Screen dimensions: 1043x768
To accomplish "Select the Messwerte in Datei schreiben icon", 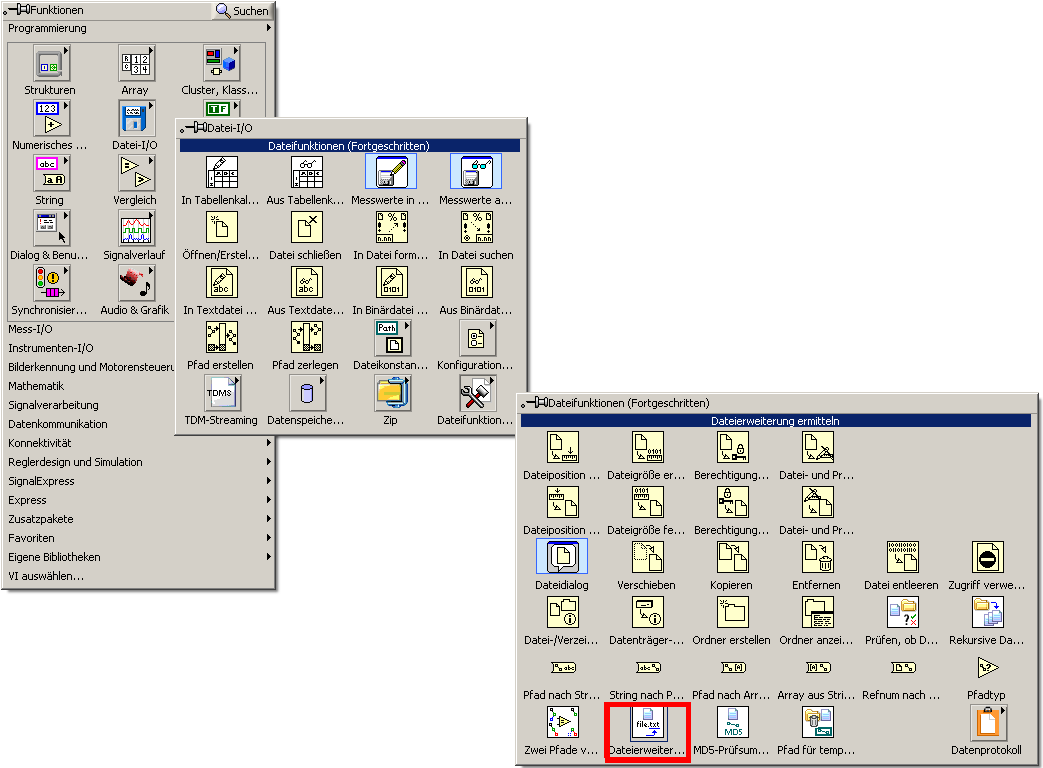I will point(391,172).
